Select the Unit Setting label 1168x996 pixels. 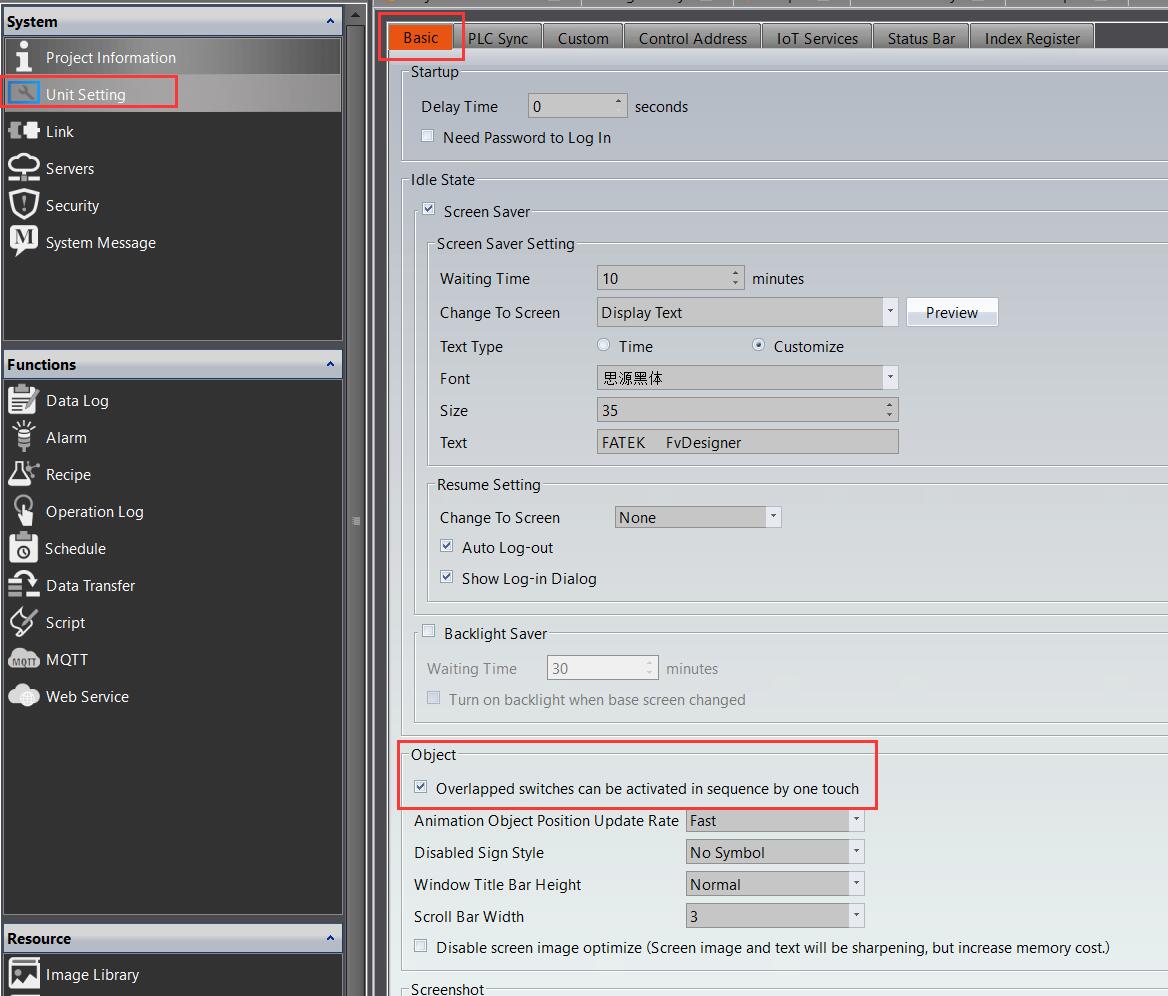point(86,95)
